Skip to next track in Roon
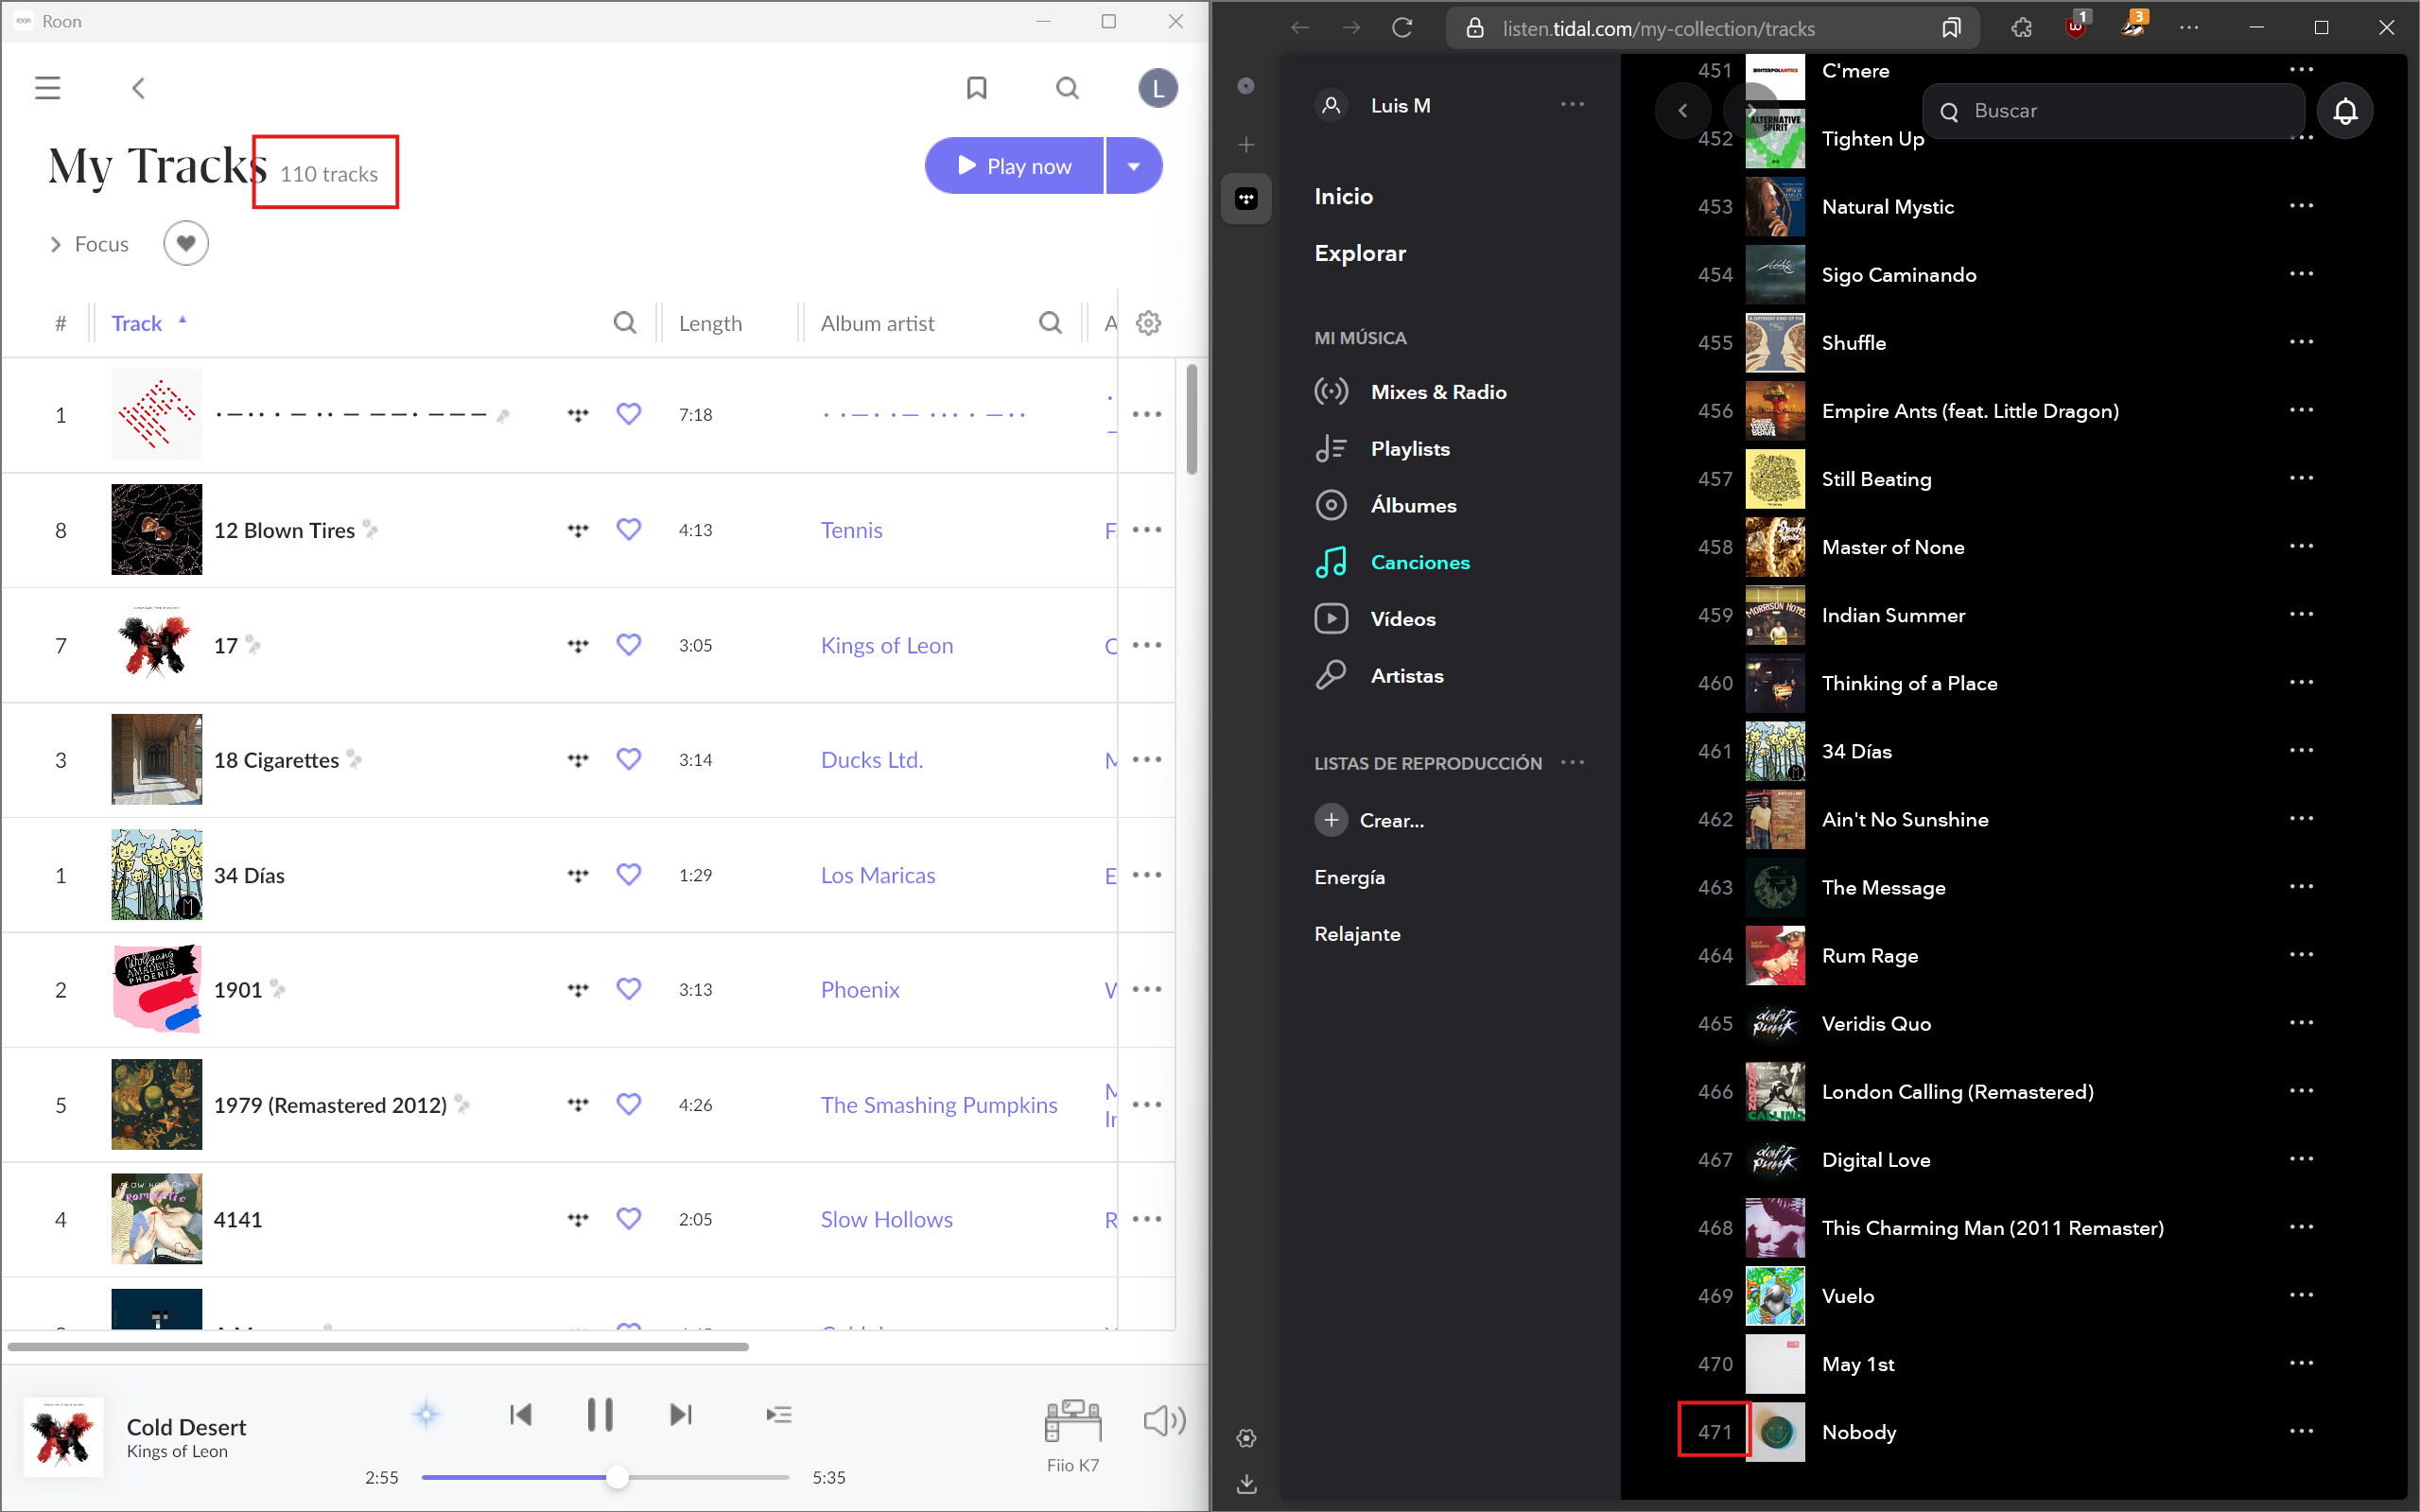 (x=681, y=1414)
